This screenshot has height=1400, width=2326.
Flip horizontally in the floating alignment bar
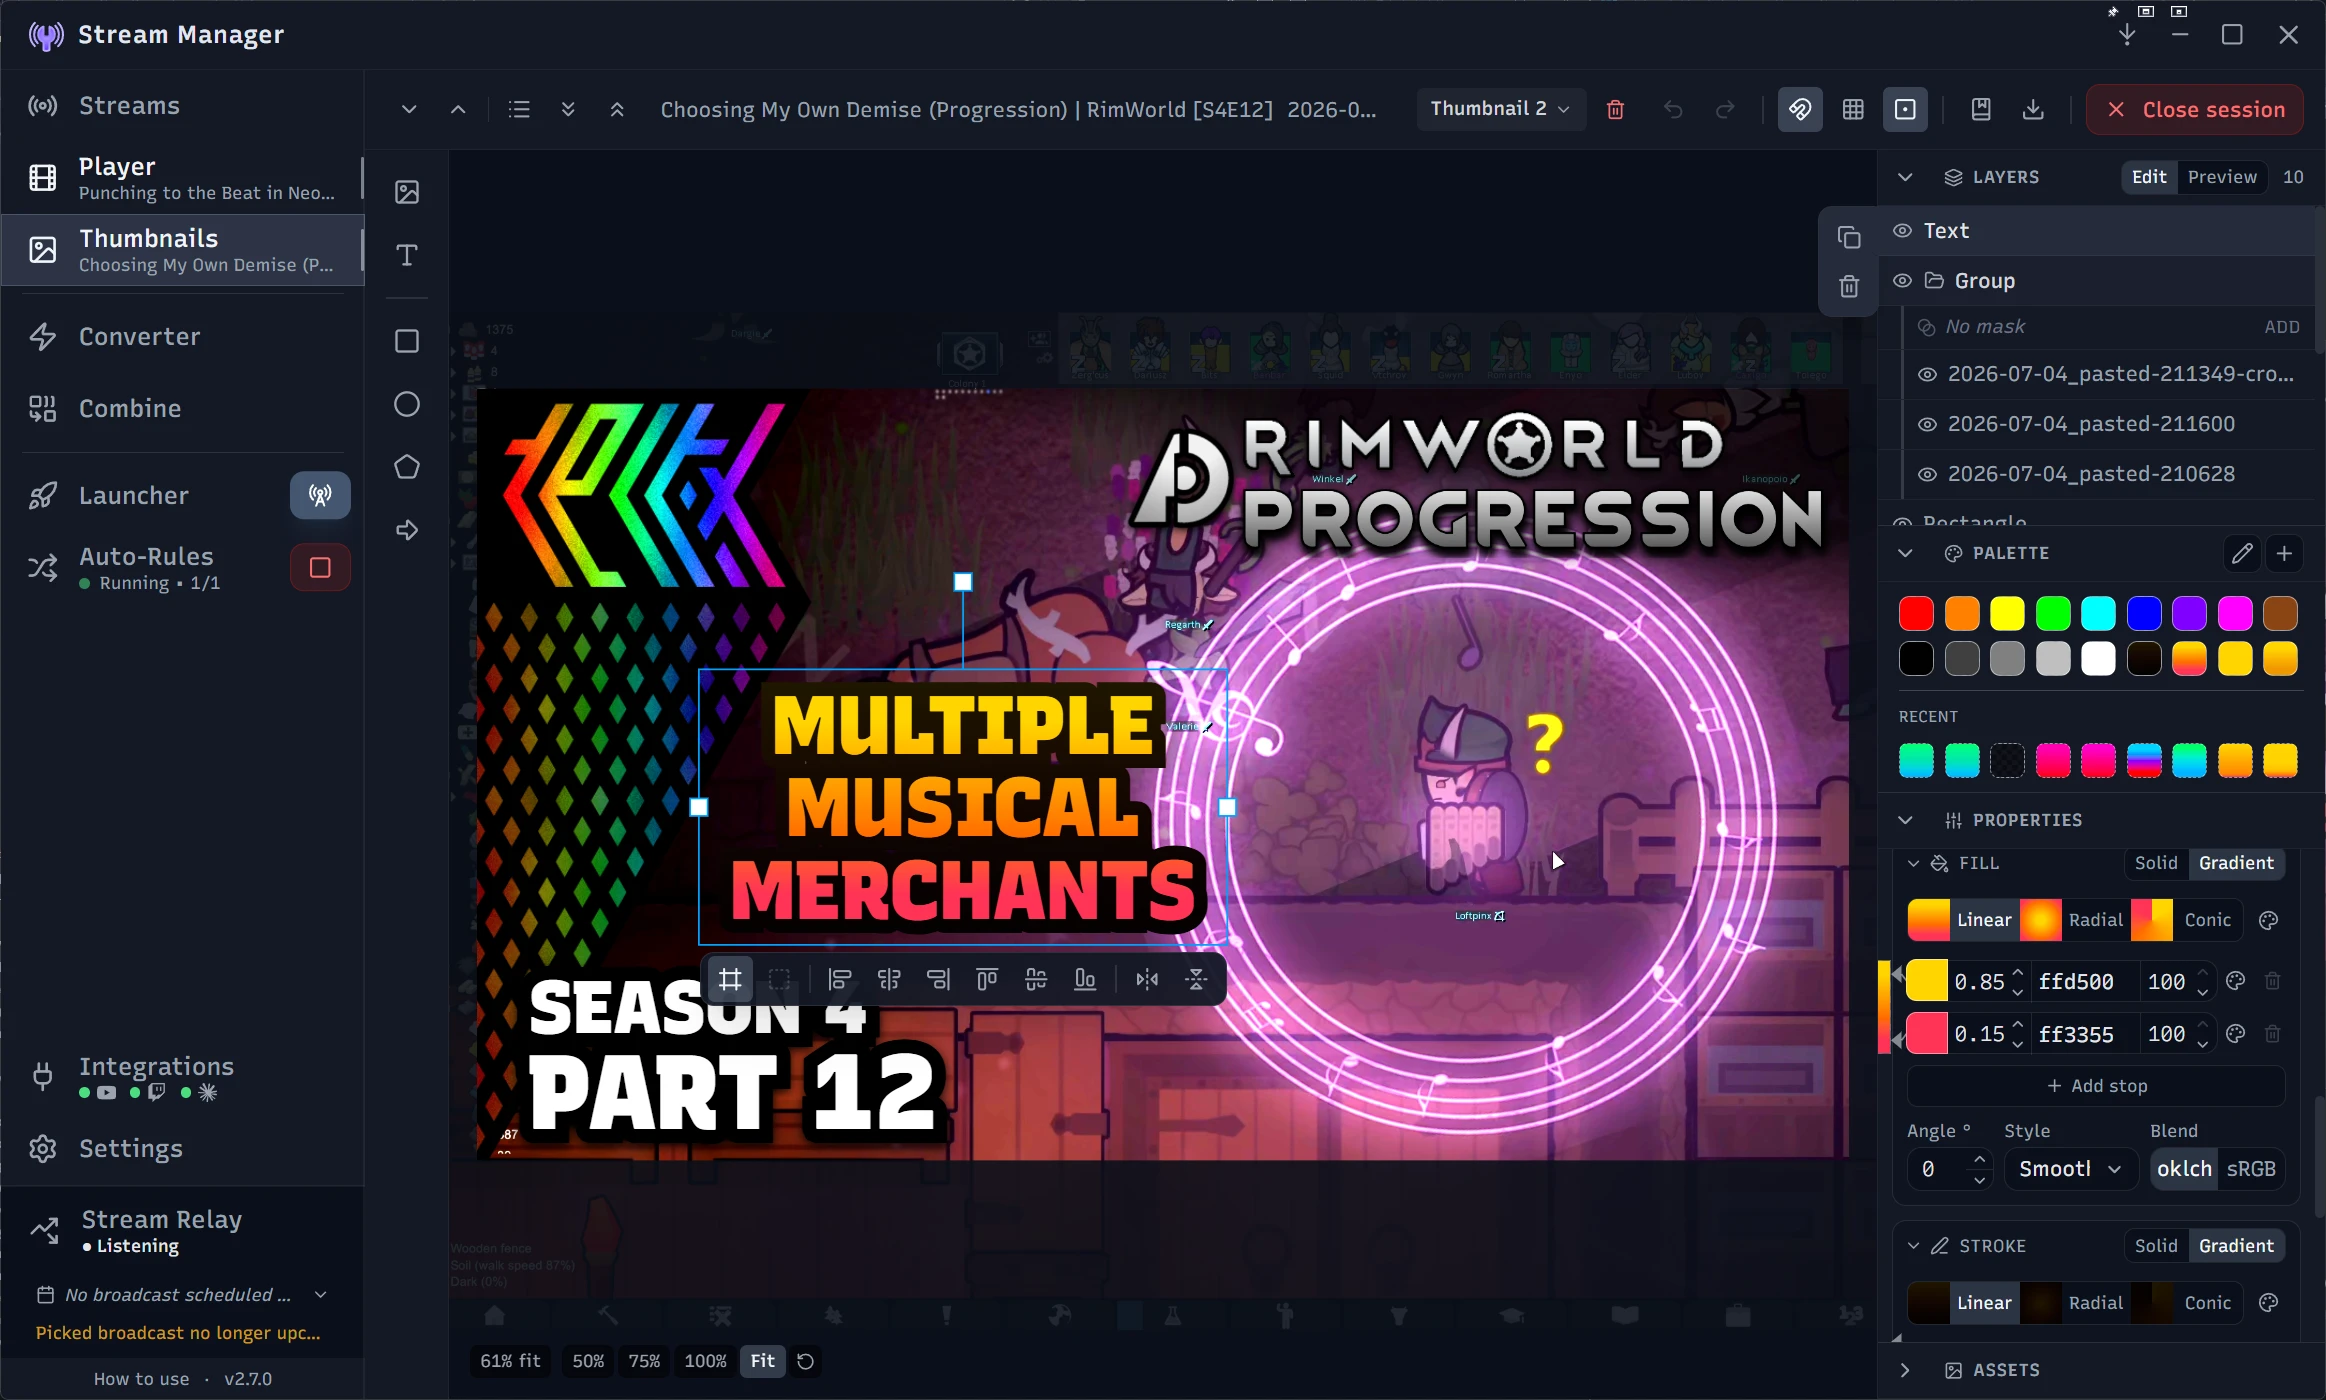point(1147,980)
